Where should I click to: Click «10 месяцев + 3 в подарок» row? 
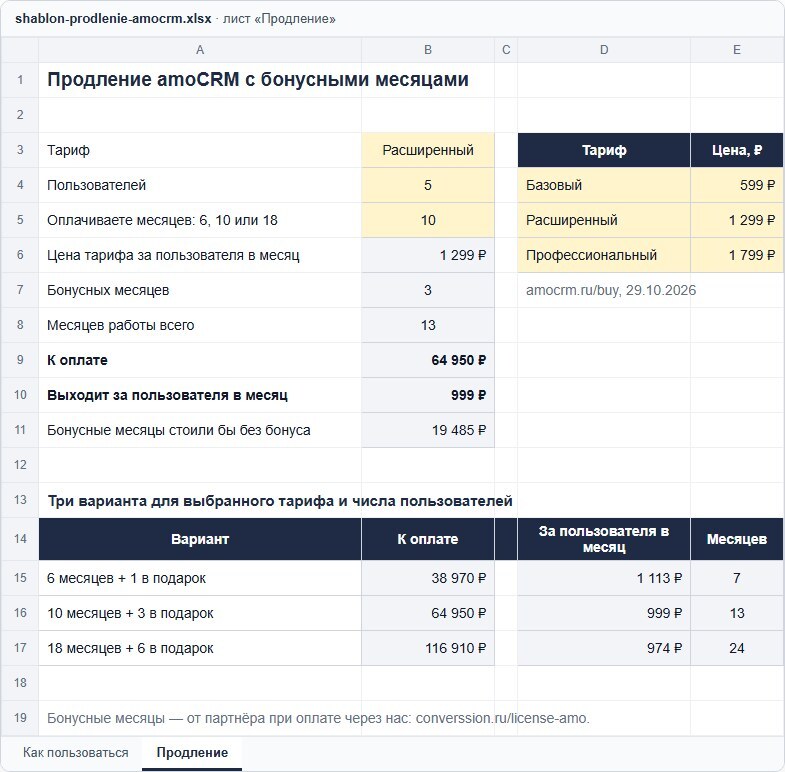[x=200, y=613]
